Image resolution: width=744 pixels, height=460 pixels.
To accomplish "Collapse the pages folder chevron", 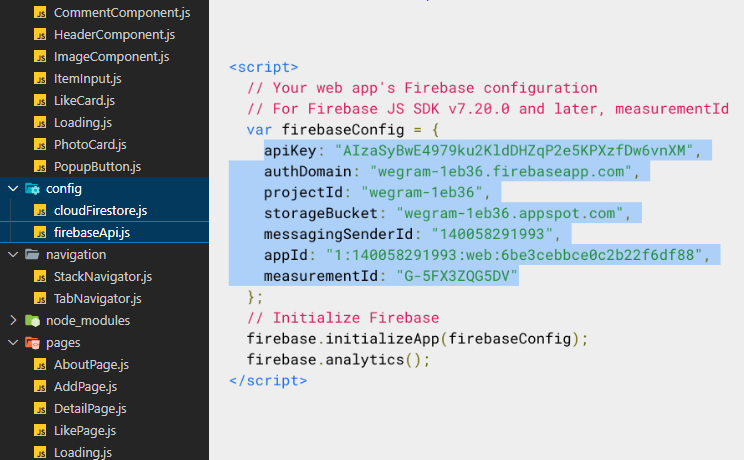I will coord(13,342).
